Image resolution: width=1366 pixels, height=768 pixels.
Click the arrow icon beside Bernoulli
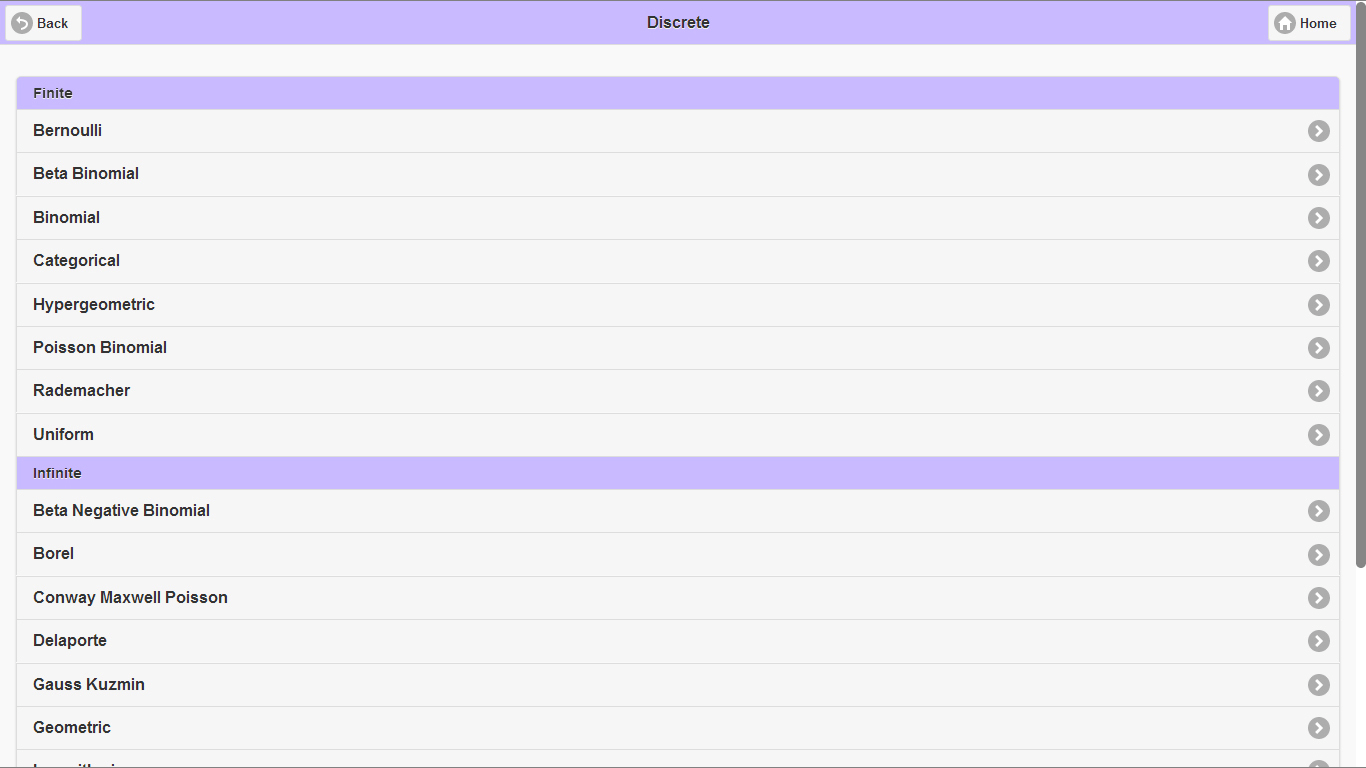(1318, 131)
